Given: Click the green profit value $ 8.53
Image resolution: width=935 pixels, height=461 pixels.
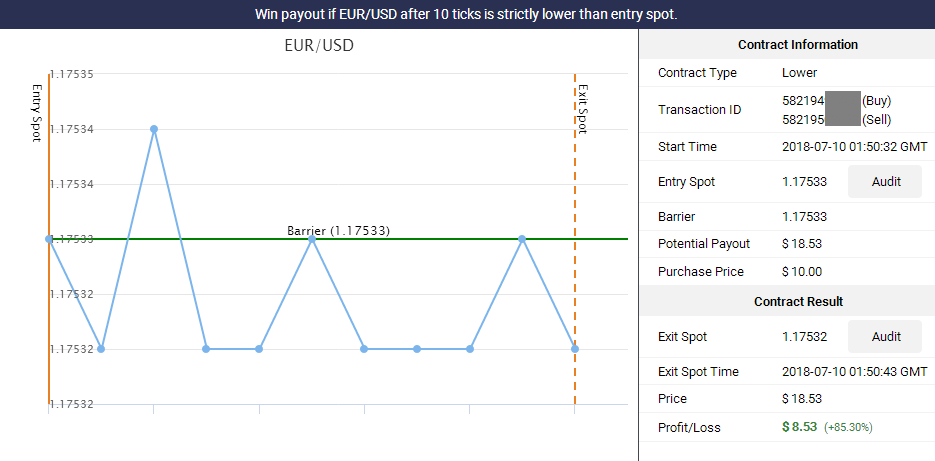Looking at the screenshot, I should pyautogui.click(x=800, y=428).
